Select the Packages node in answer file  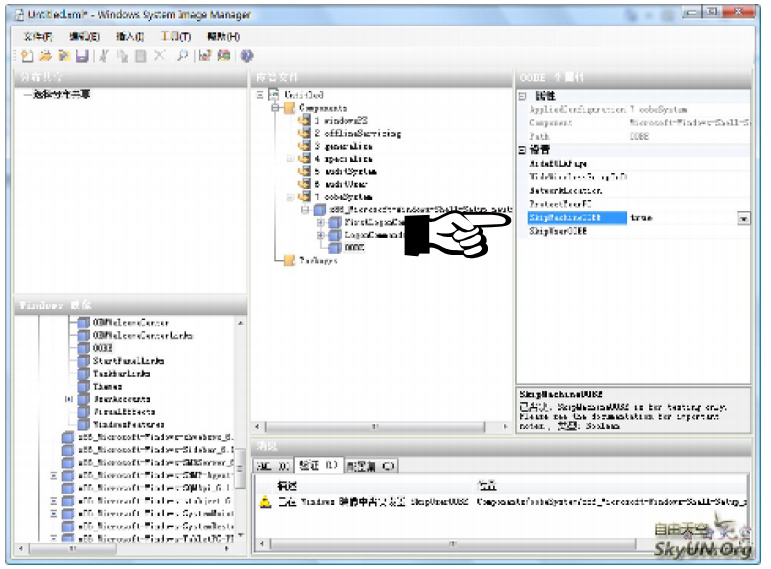(x=318, y=260)
